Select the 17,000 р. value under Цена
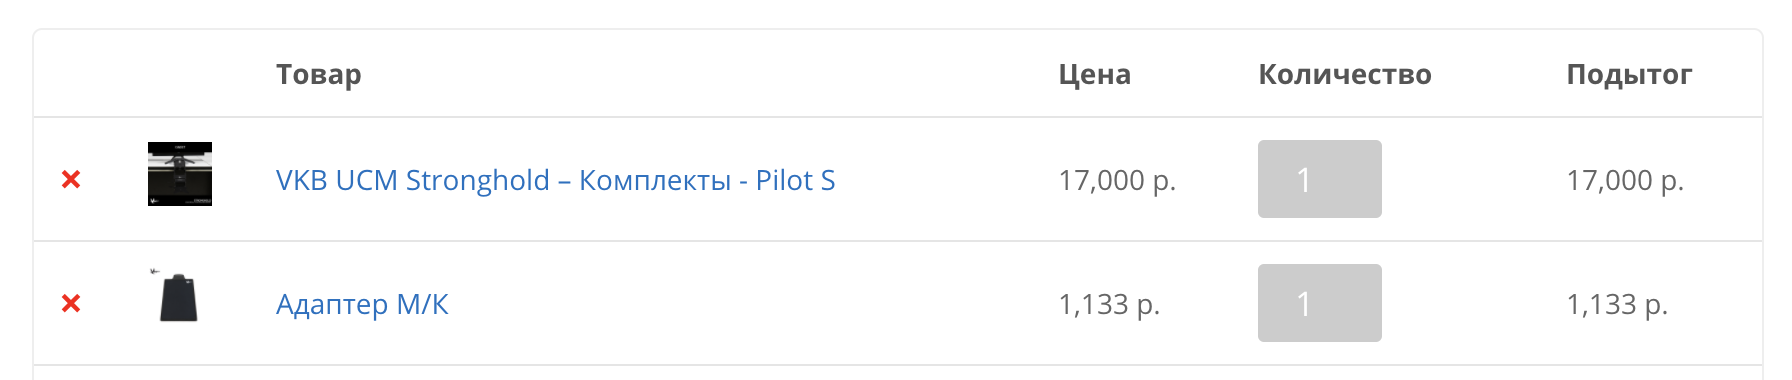Image resolution: width=1792 pixels, height=380 pixels. pos(1117,181)
